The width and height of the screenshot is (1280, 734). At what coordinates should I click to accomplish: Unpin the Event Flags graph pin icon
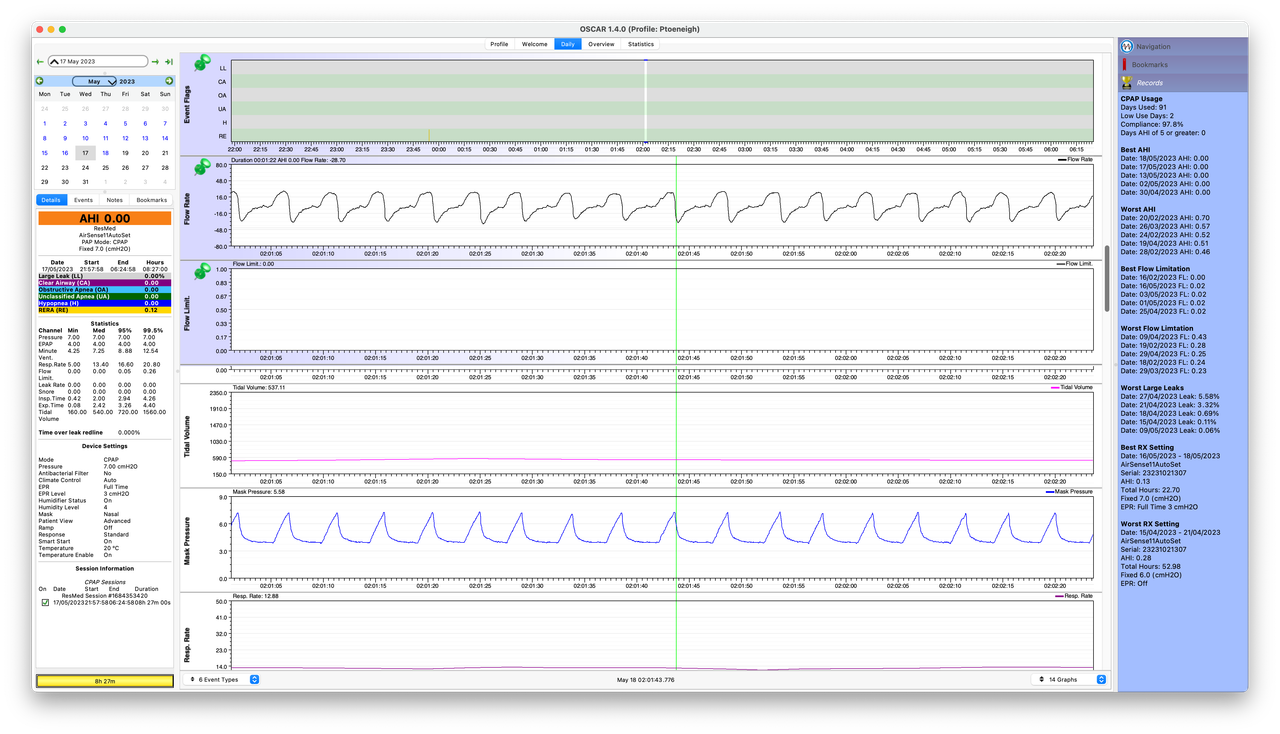point(203,63)
